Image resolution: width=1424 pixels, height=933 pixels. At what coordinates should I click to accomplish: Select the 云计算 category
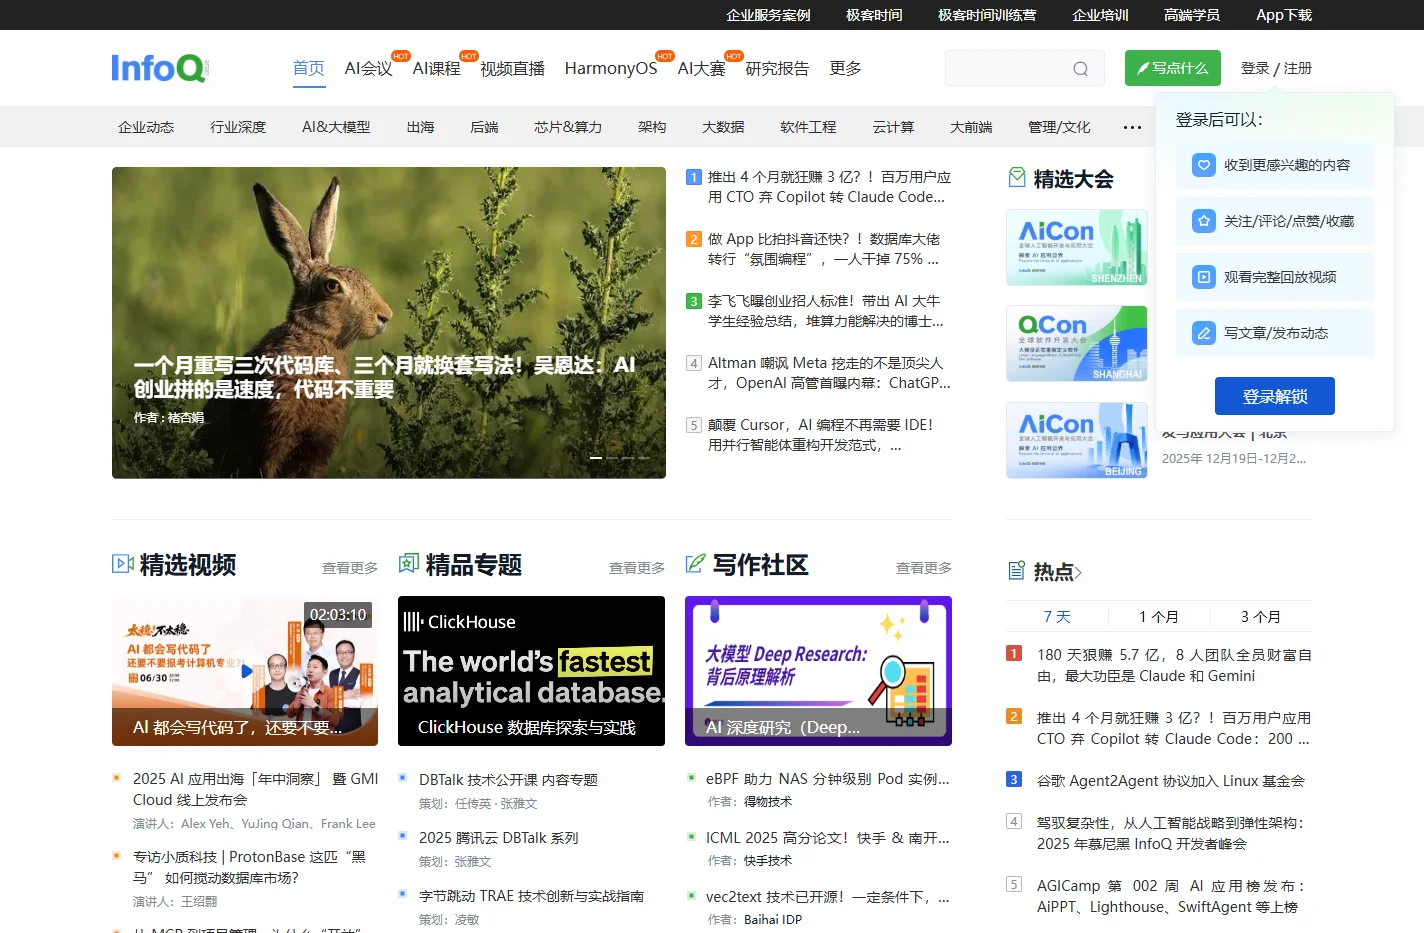coord(893,127)
